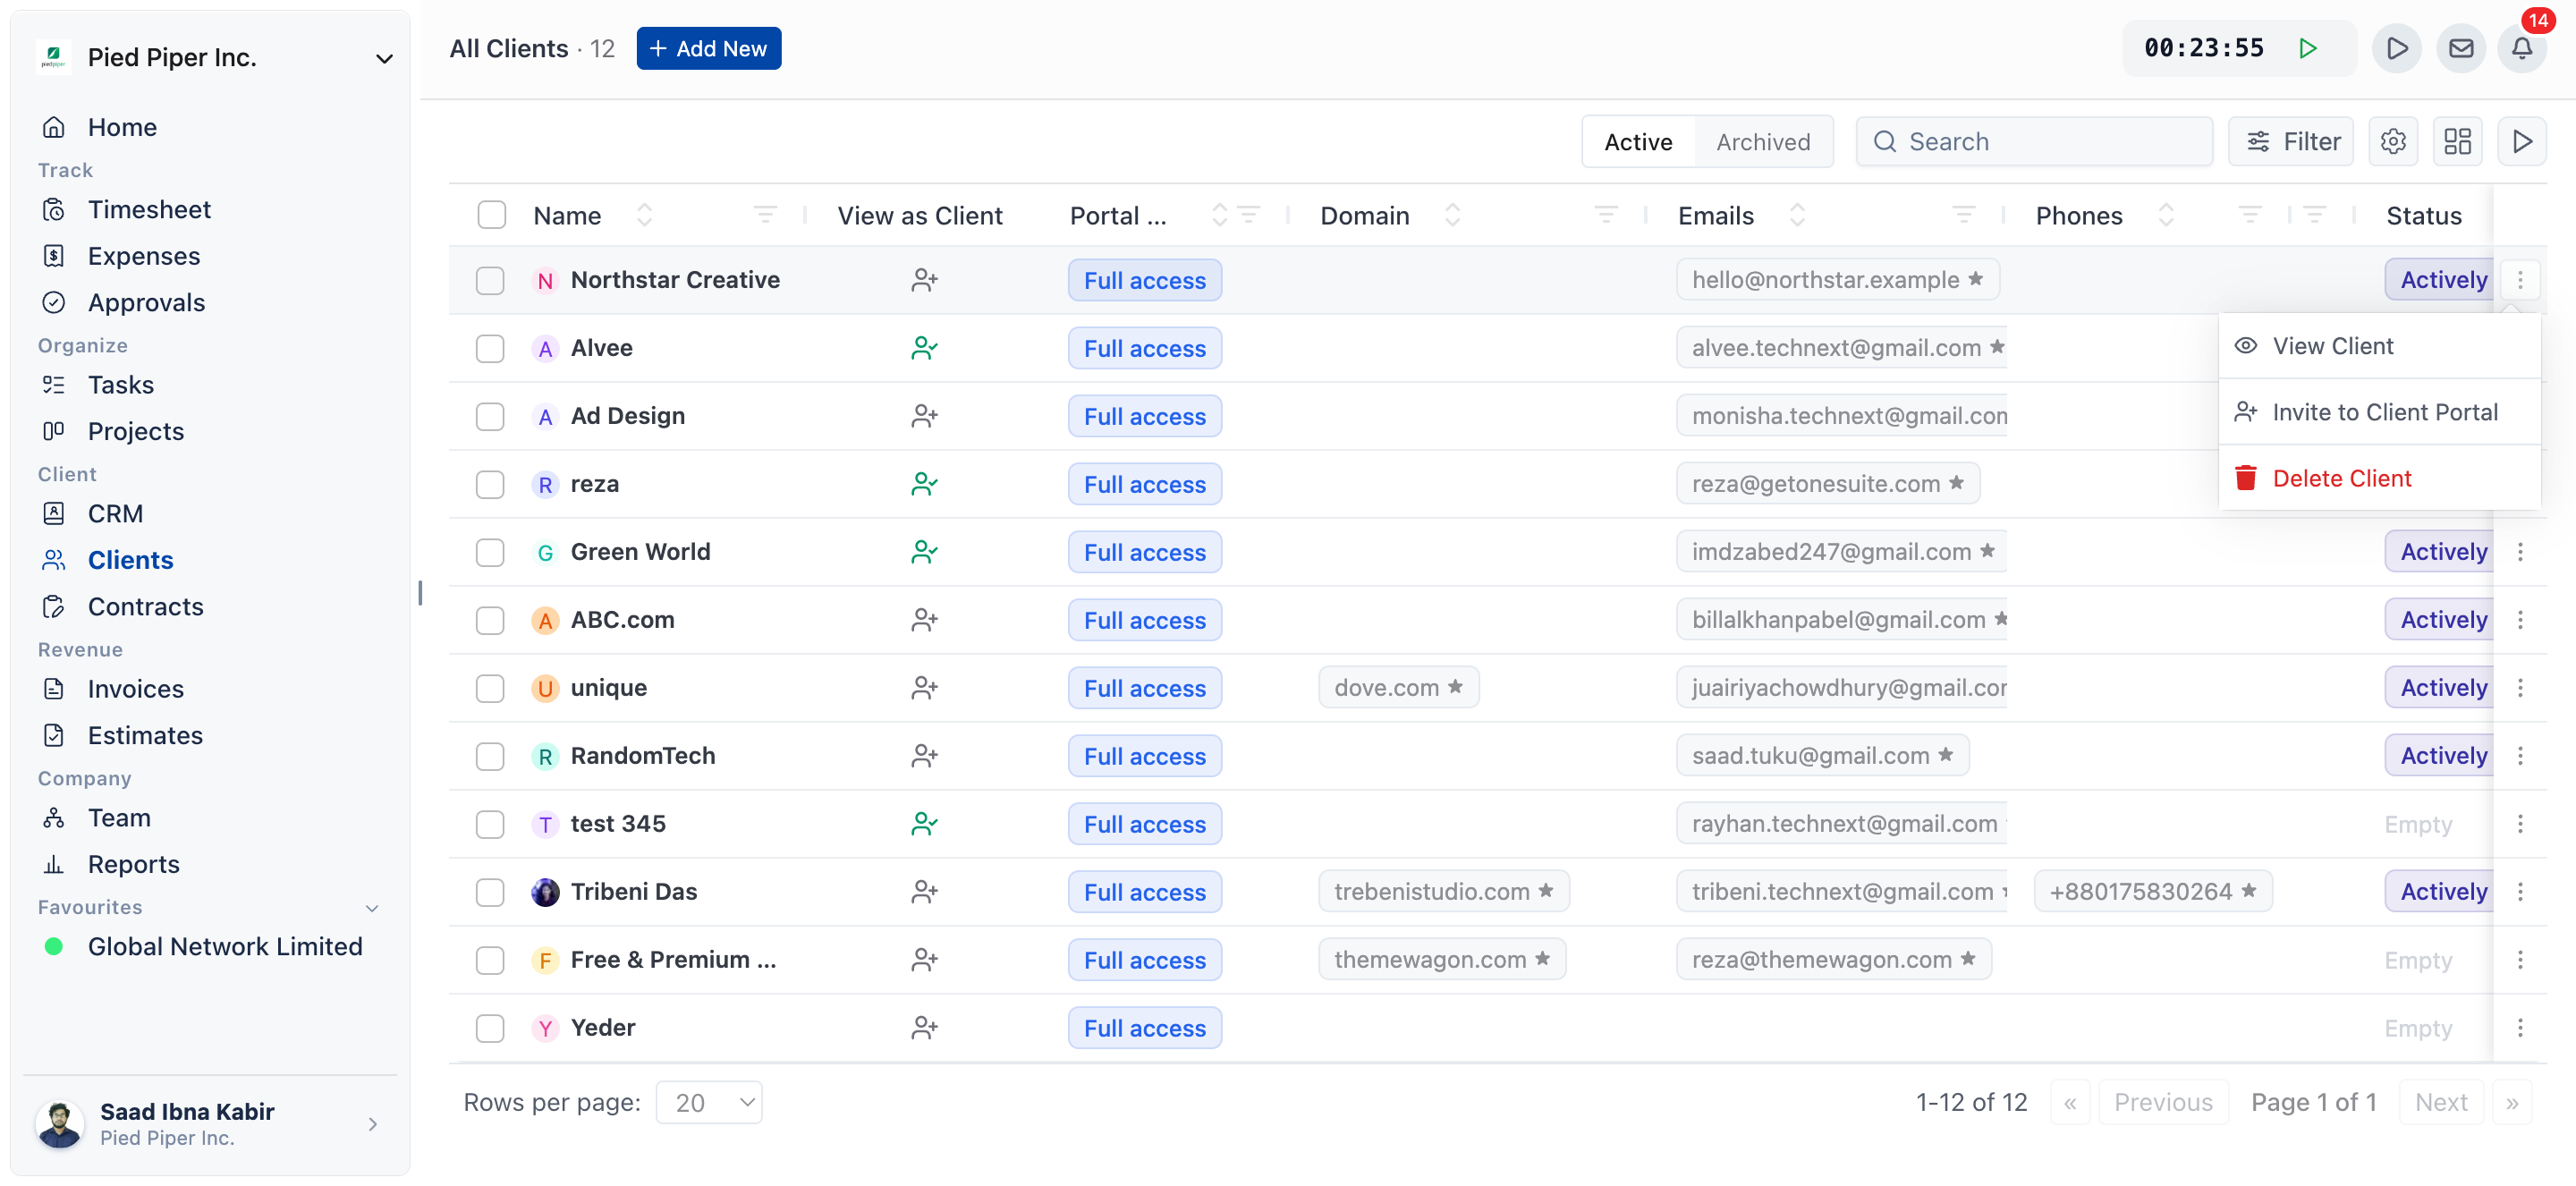Click the Name column filter icon
The height and width of the screenshot is (1186, 2576).
(x=765, y=215)
